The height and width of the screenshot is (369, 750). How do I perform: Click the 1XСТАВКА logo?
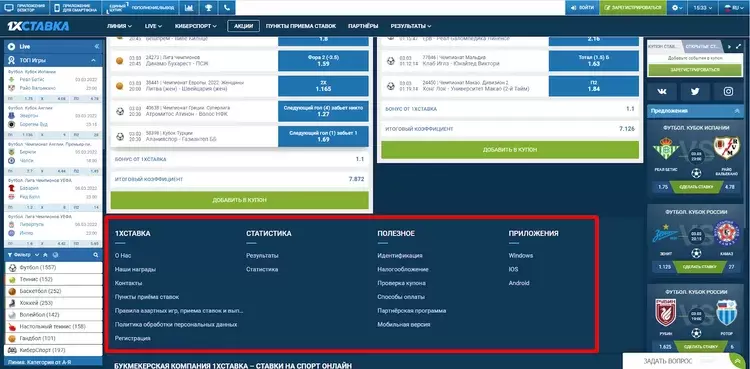(x=38, y=26)
